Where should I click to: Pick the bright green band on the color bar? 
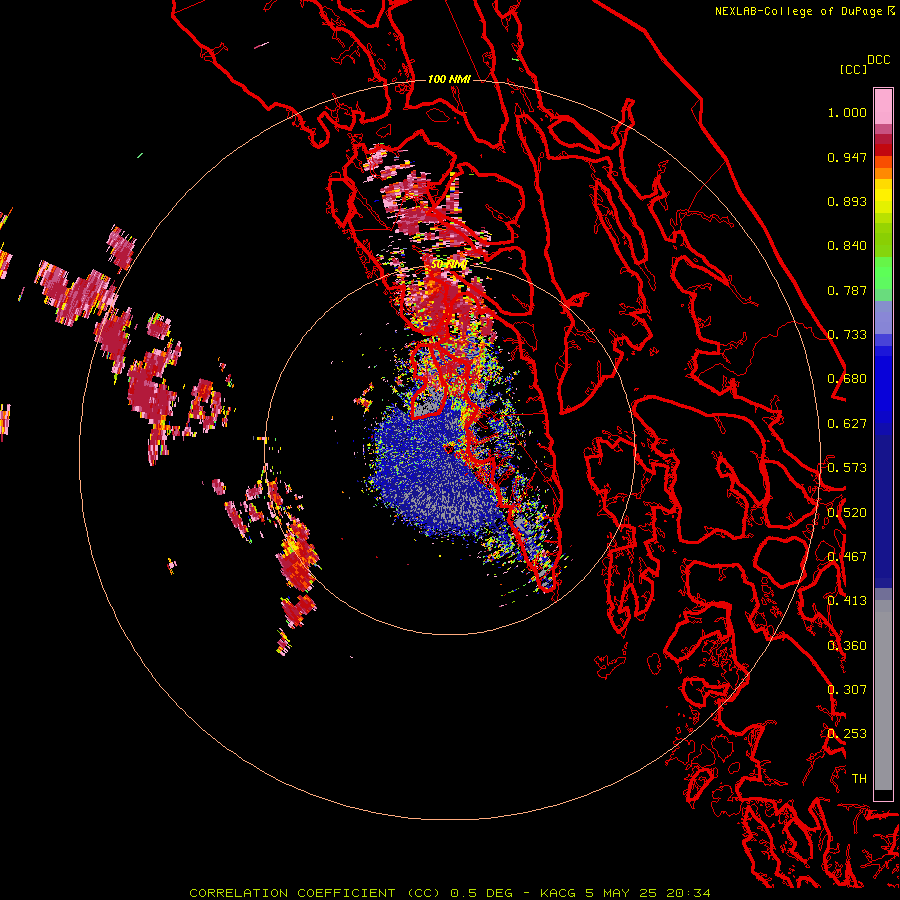pyautogui.click(x=883, y=273)
